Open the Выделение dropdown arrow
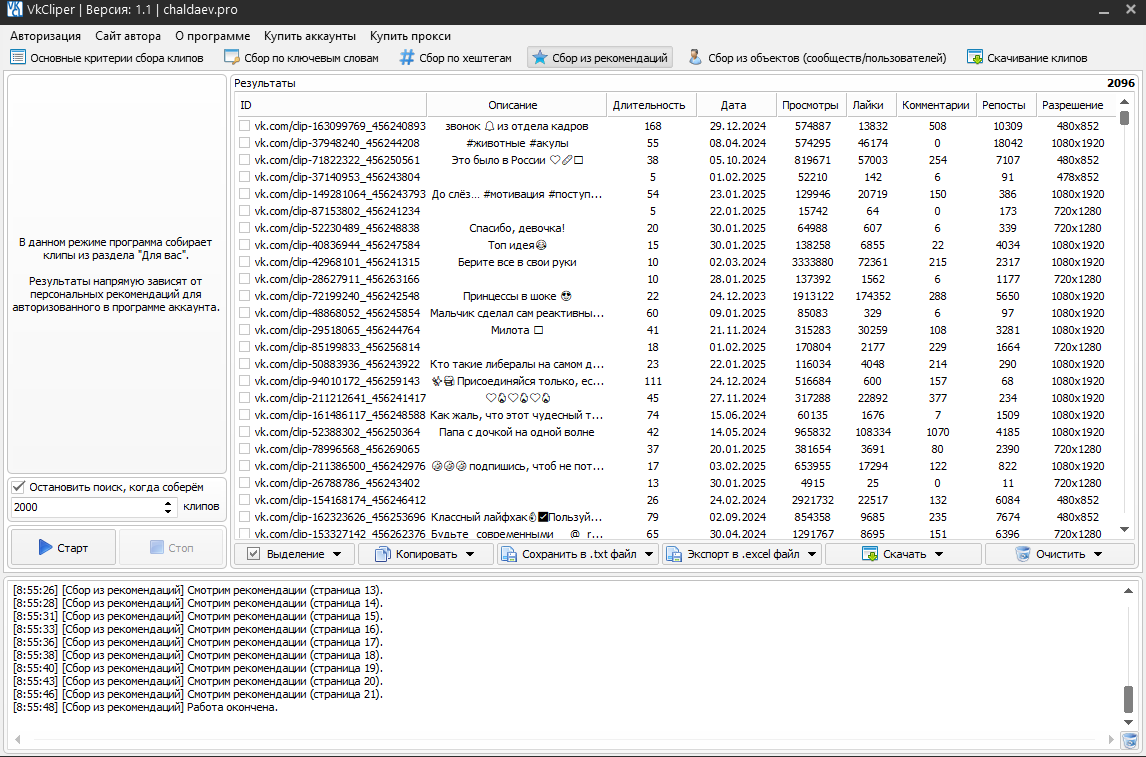 click(337, 555)
